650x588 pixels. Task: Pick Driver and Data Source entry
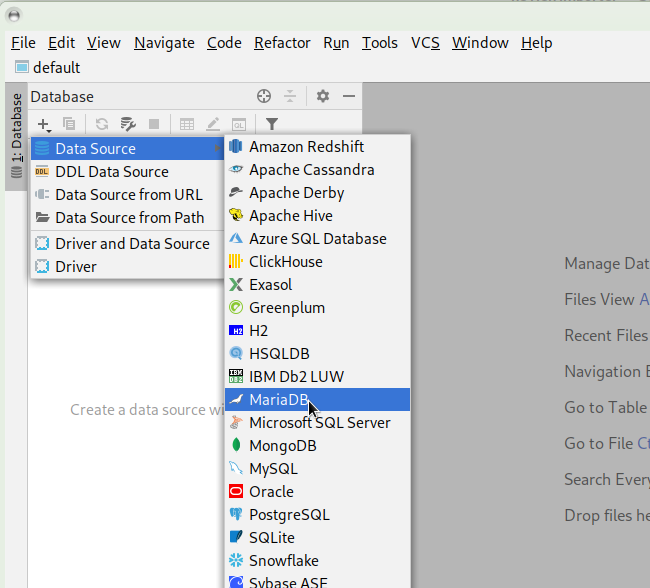[x=132, y=243]
